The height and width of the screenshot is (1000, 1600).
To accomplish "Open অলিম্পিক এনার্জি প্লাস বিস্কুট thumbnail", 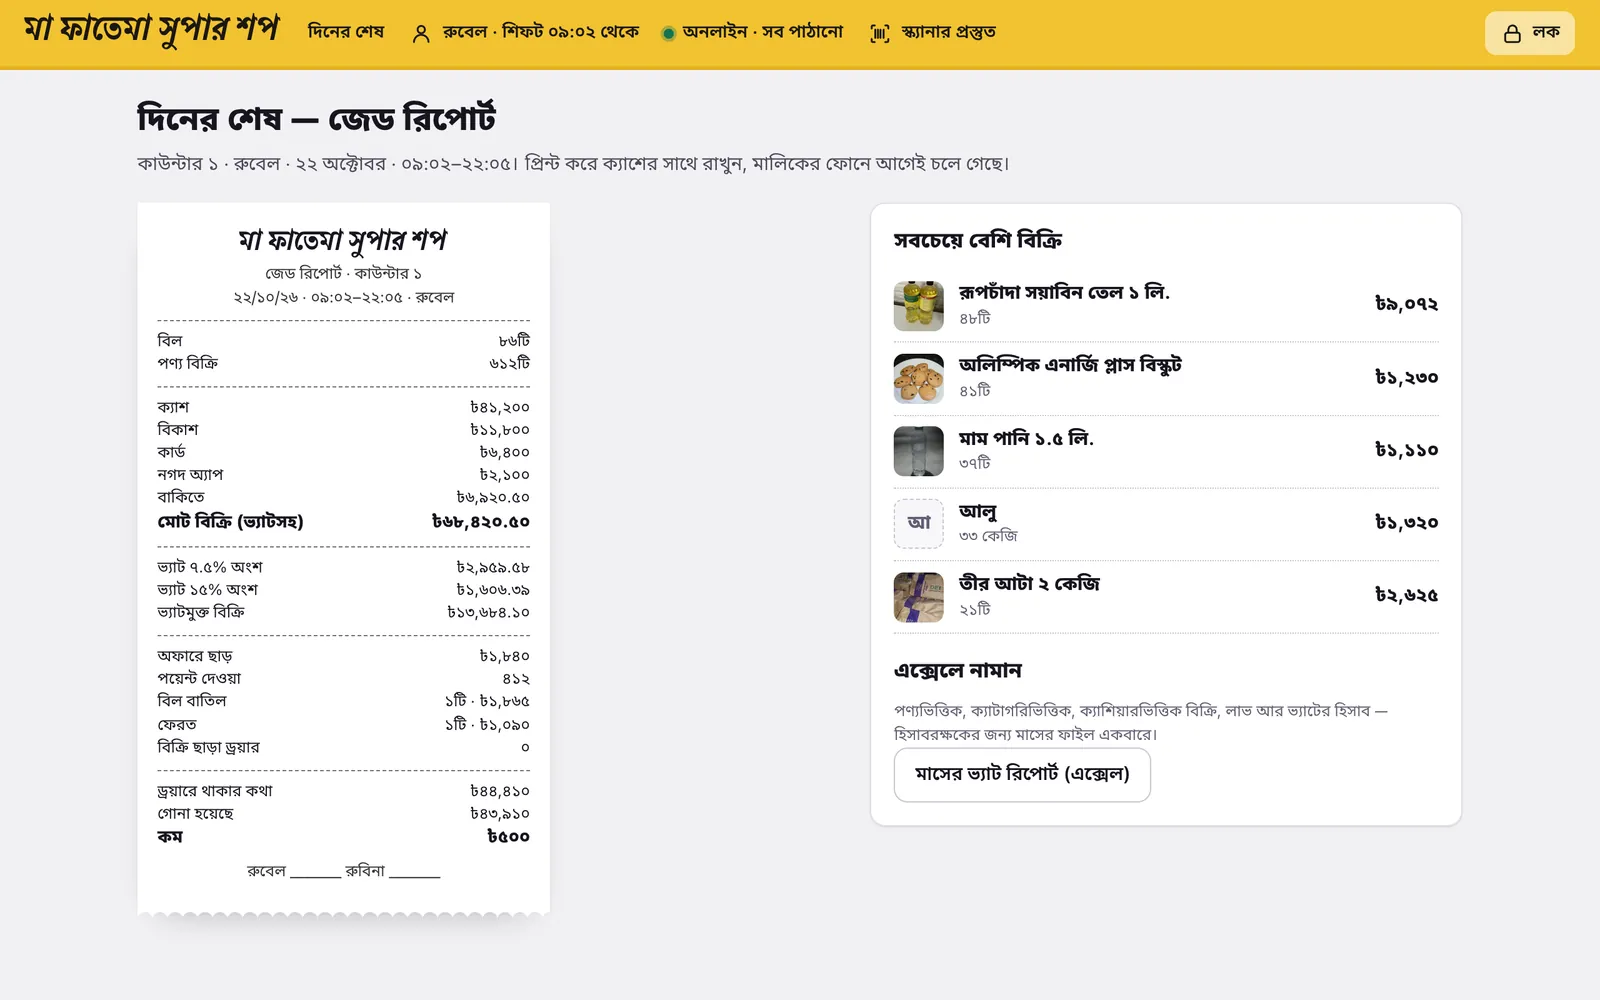I will [x=918, y=378].
